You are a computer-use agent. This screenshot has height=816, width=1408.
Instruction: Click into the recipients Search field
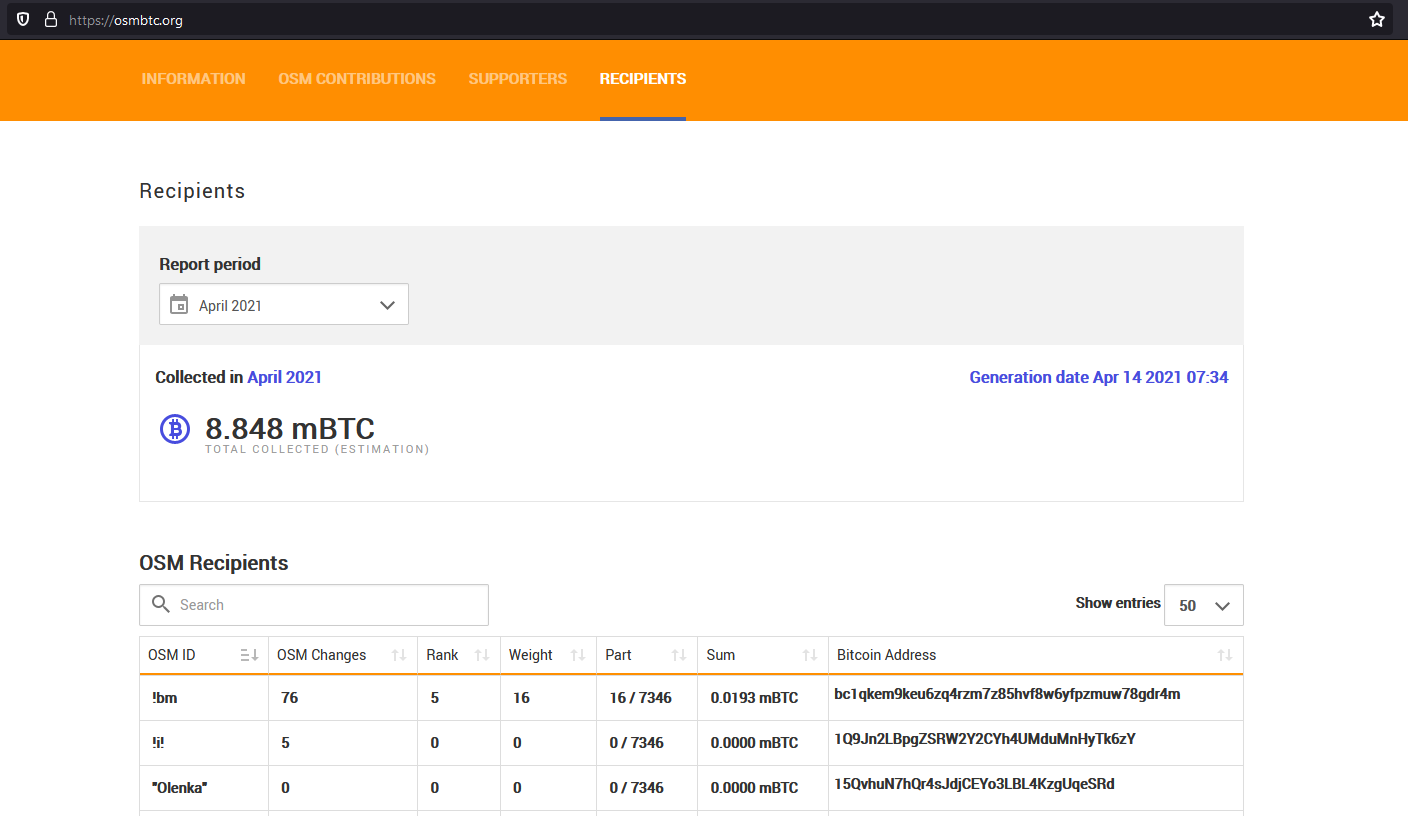314,605
